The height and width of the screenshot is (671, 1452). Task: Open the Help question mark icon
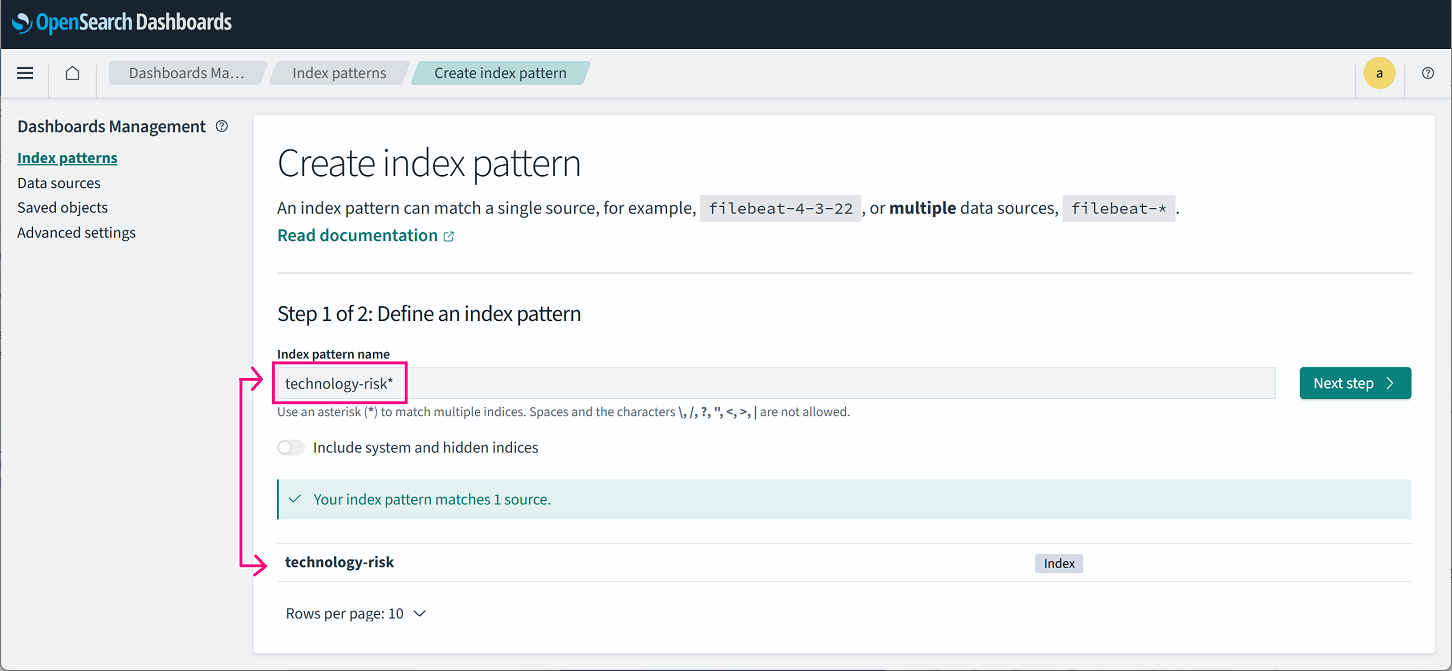pos(1427,73)
